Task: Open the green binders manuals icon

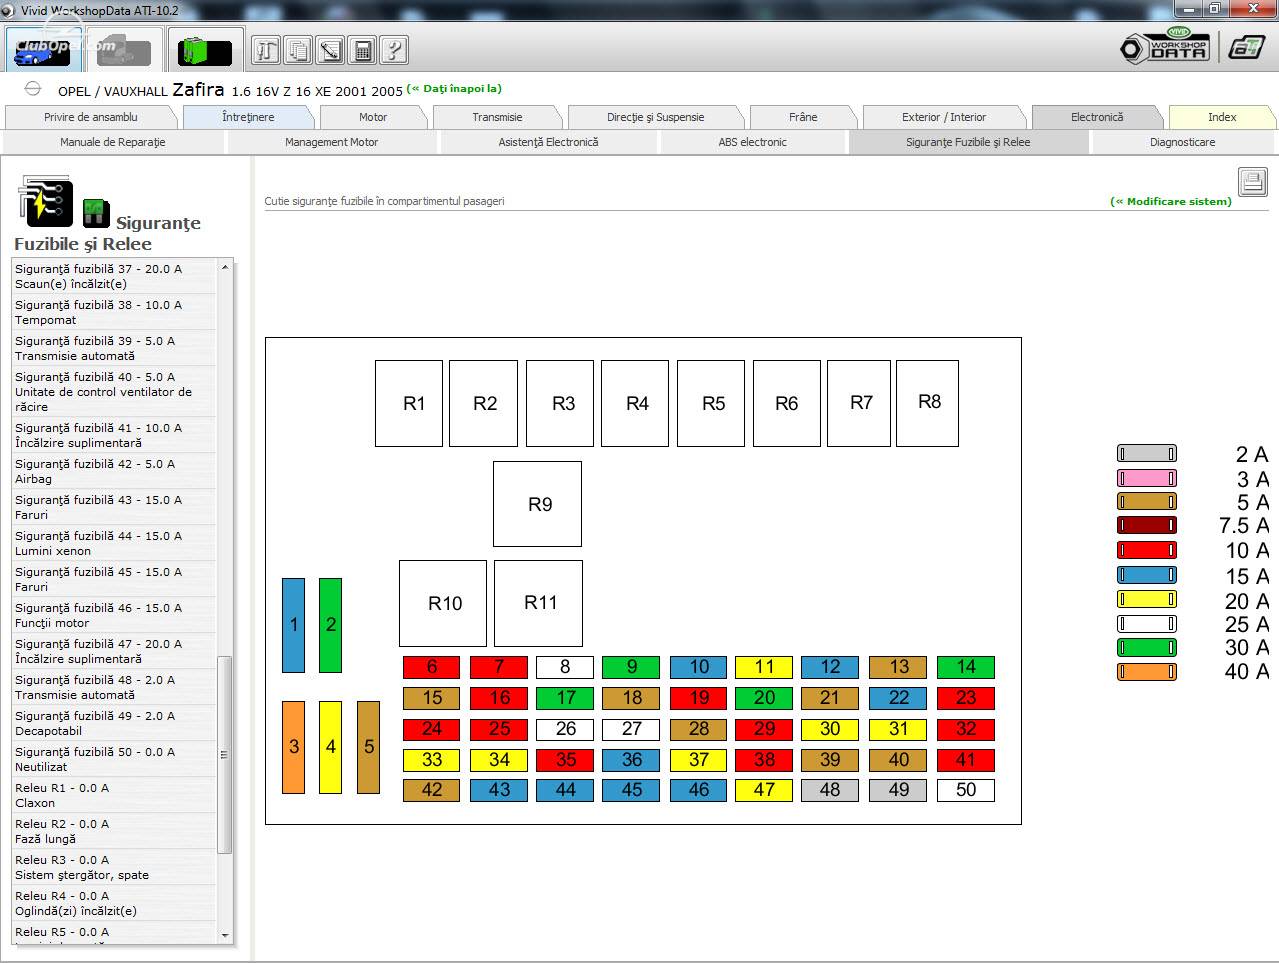Action: click(205, 50)
